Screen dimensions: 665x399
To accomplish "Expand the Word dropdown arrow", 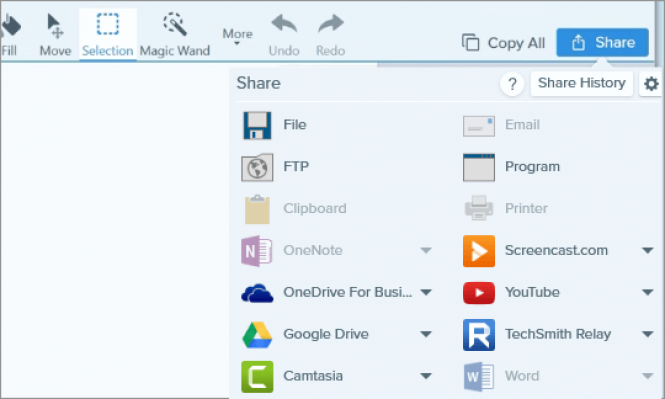I will [648, 376].
